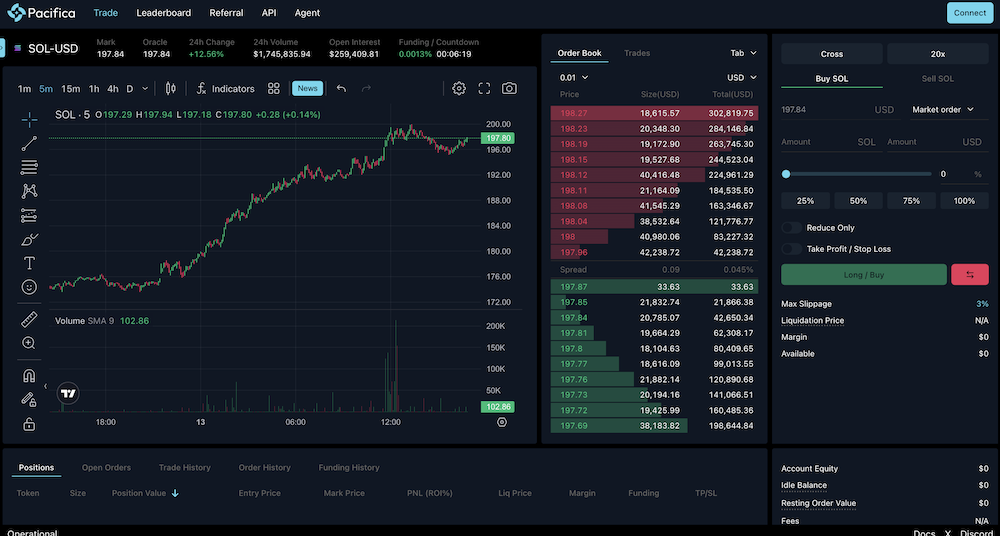
Task: Toggle the News button on chart
Action: coord(307,88)
